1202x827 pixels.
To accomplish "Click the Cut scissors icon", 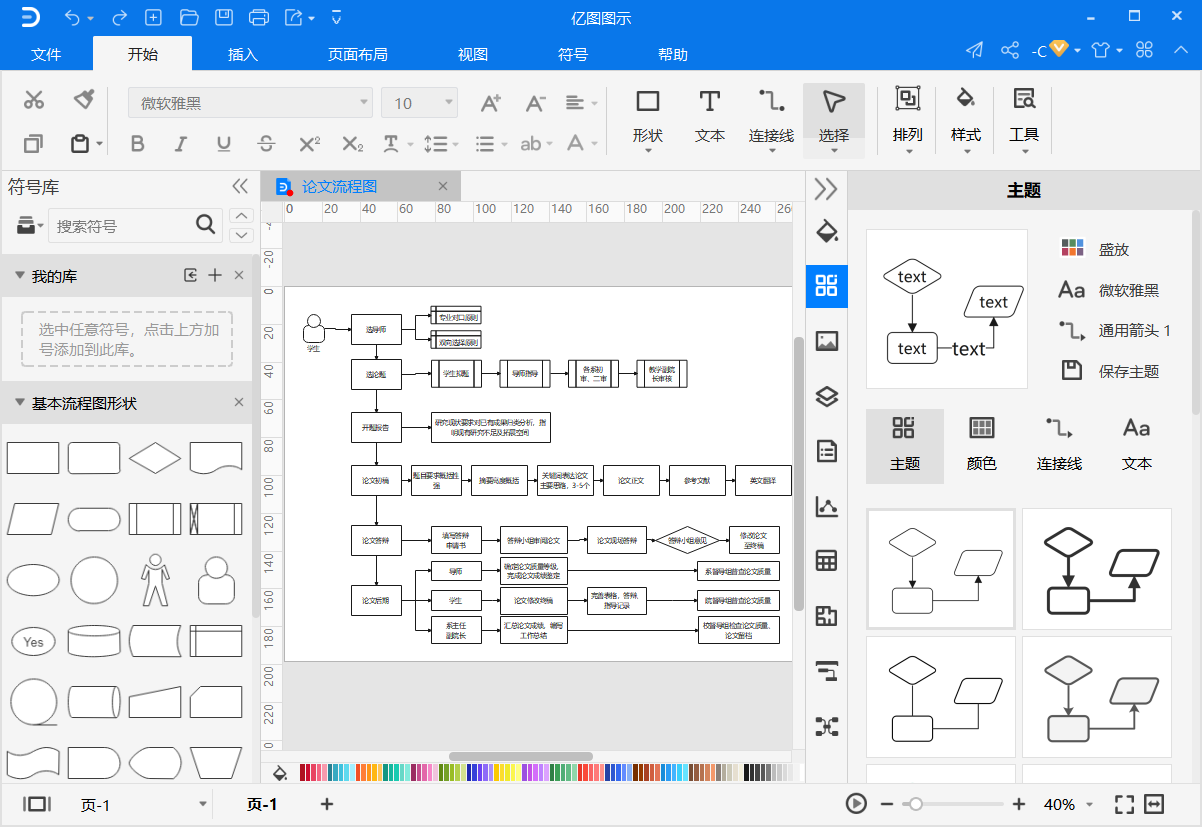I will 34,100.
